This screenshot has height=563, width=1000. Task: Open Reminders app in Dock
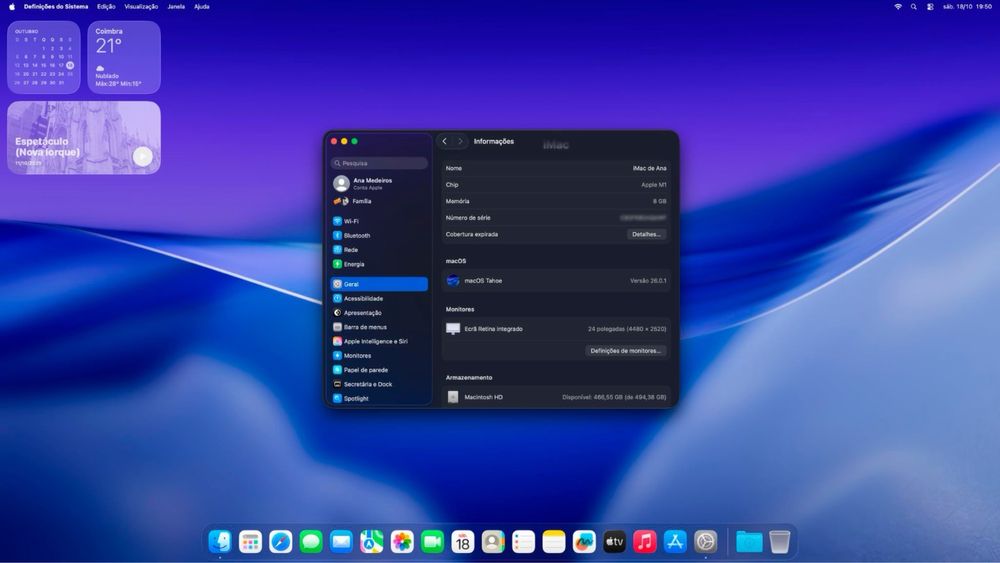[523, 541]
